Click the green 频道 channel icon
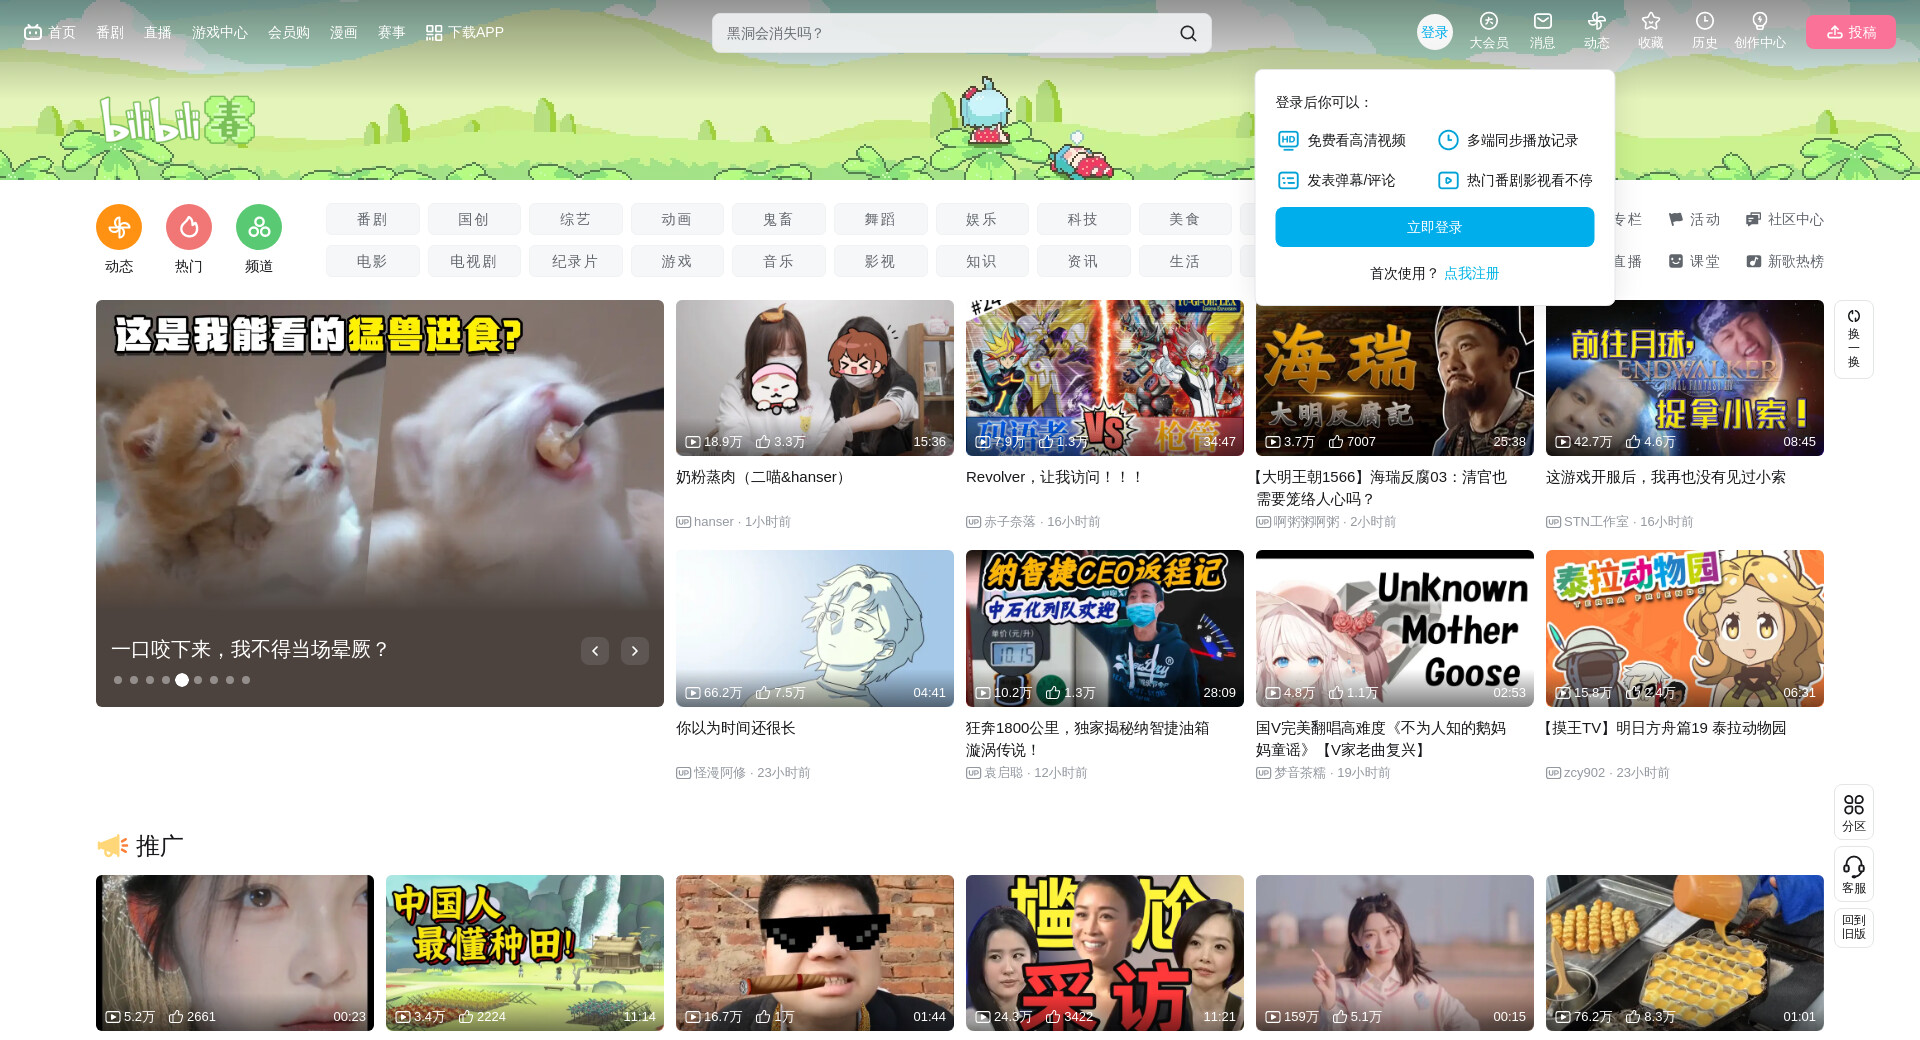The height and width of the screenshot is (1040, 1920). [259, 227]
